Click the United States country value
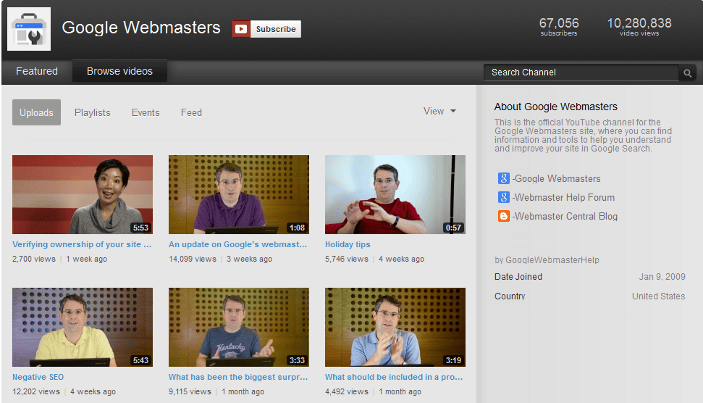703x403 pixels. tap(659, 296)
